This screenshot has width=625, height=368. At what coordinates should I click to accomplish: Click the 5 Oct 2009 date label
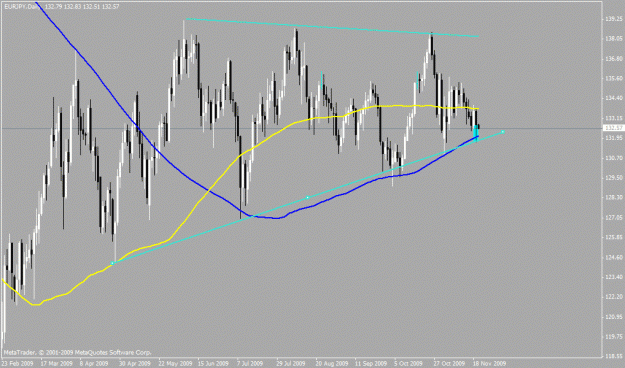409,364
